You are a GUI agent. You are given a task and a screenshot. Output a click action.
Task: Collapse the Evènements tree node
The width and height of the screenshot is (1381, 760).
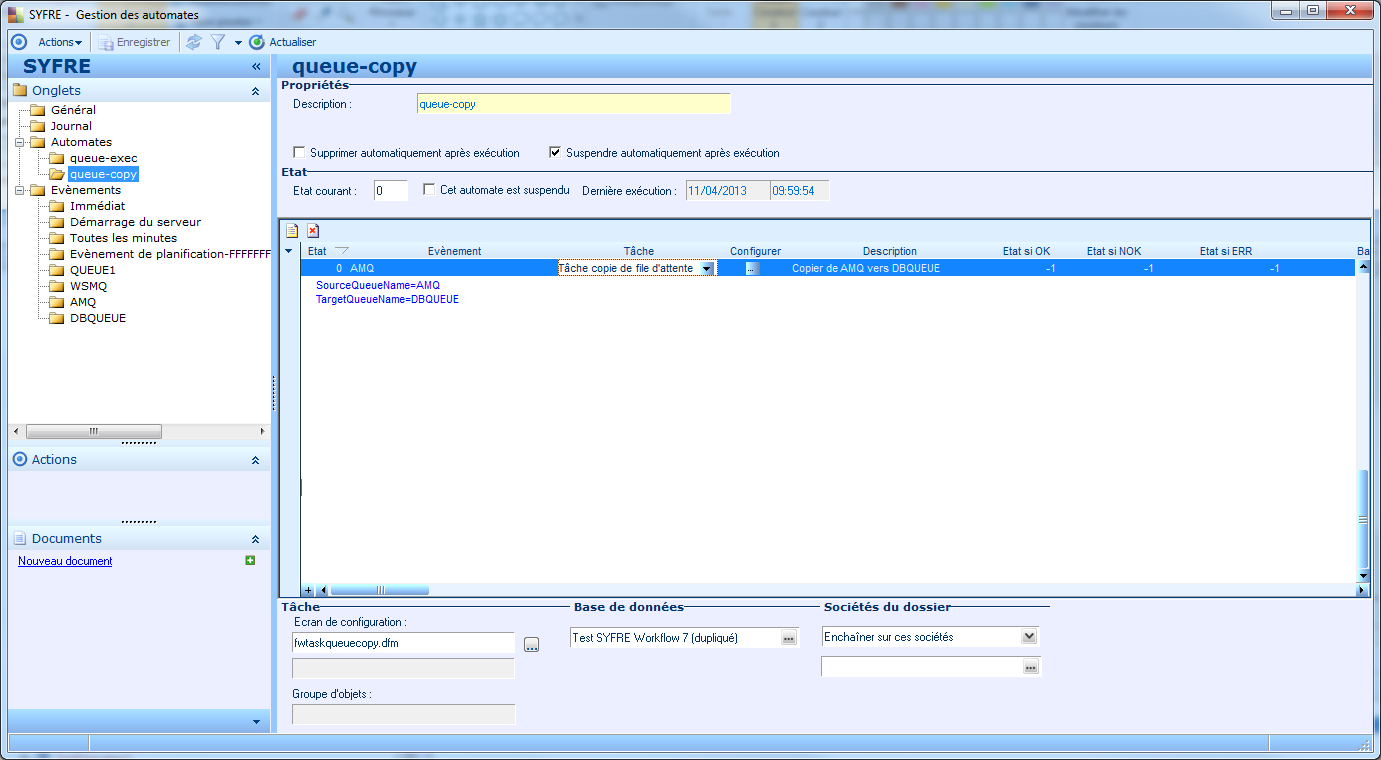tap(19, 190)
